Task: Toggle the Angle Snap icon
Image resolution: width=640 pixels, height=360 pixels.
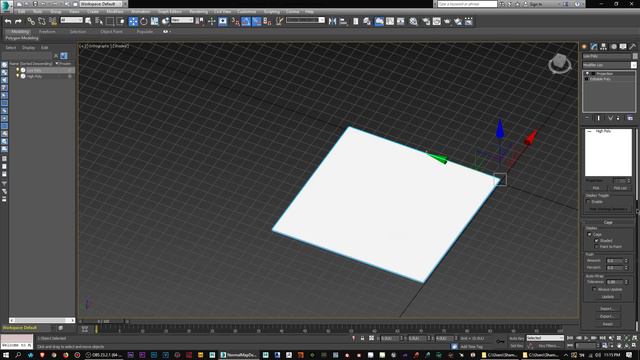Action: click(x=246, y=21)
